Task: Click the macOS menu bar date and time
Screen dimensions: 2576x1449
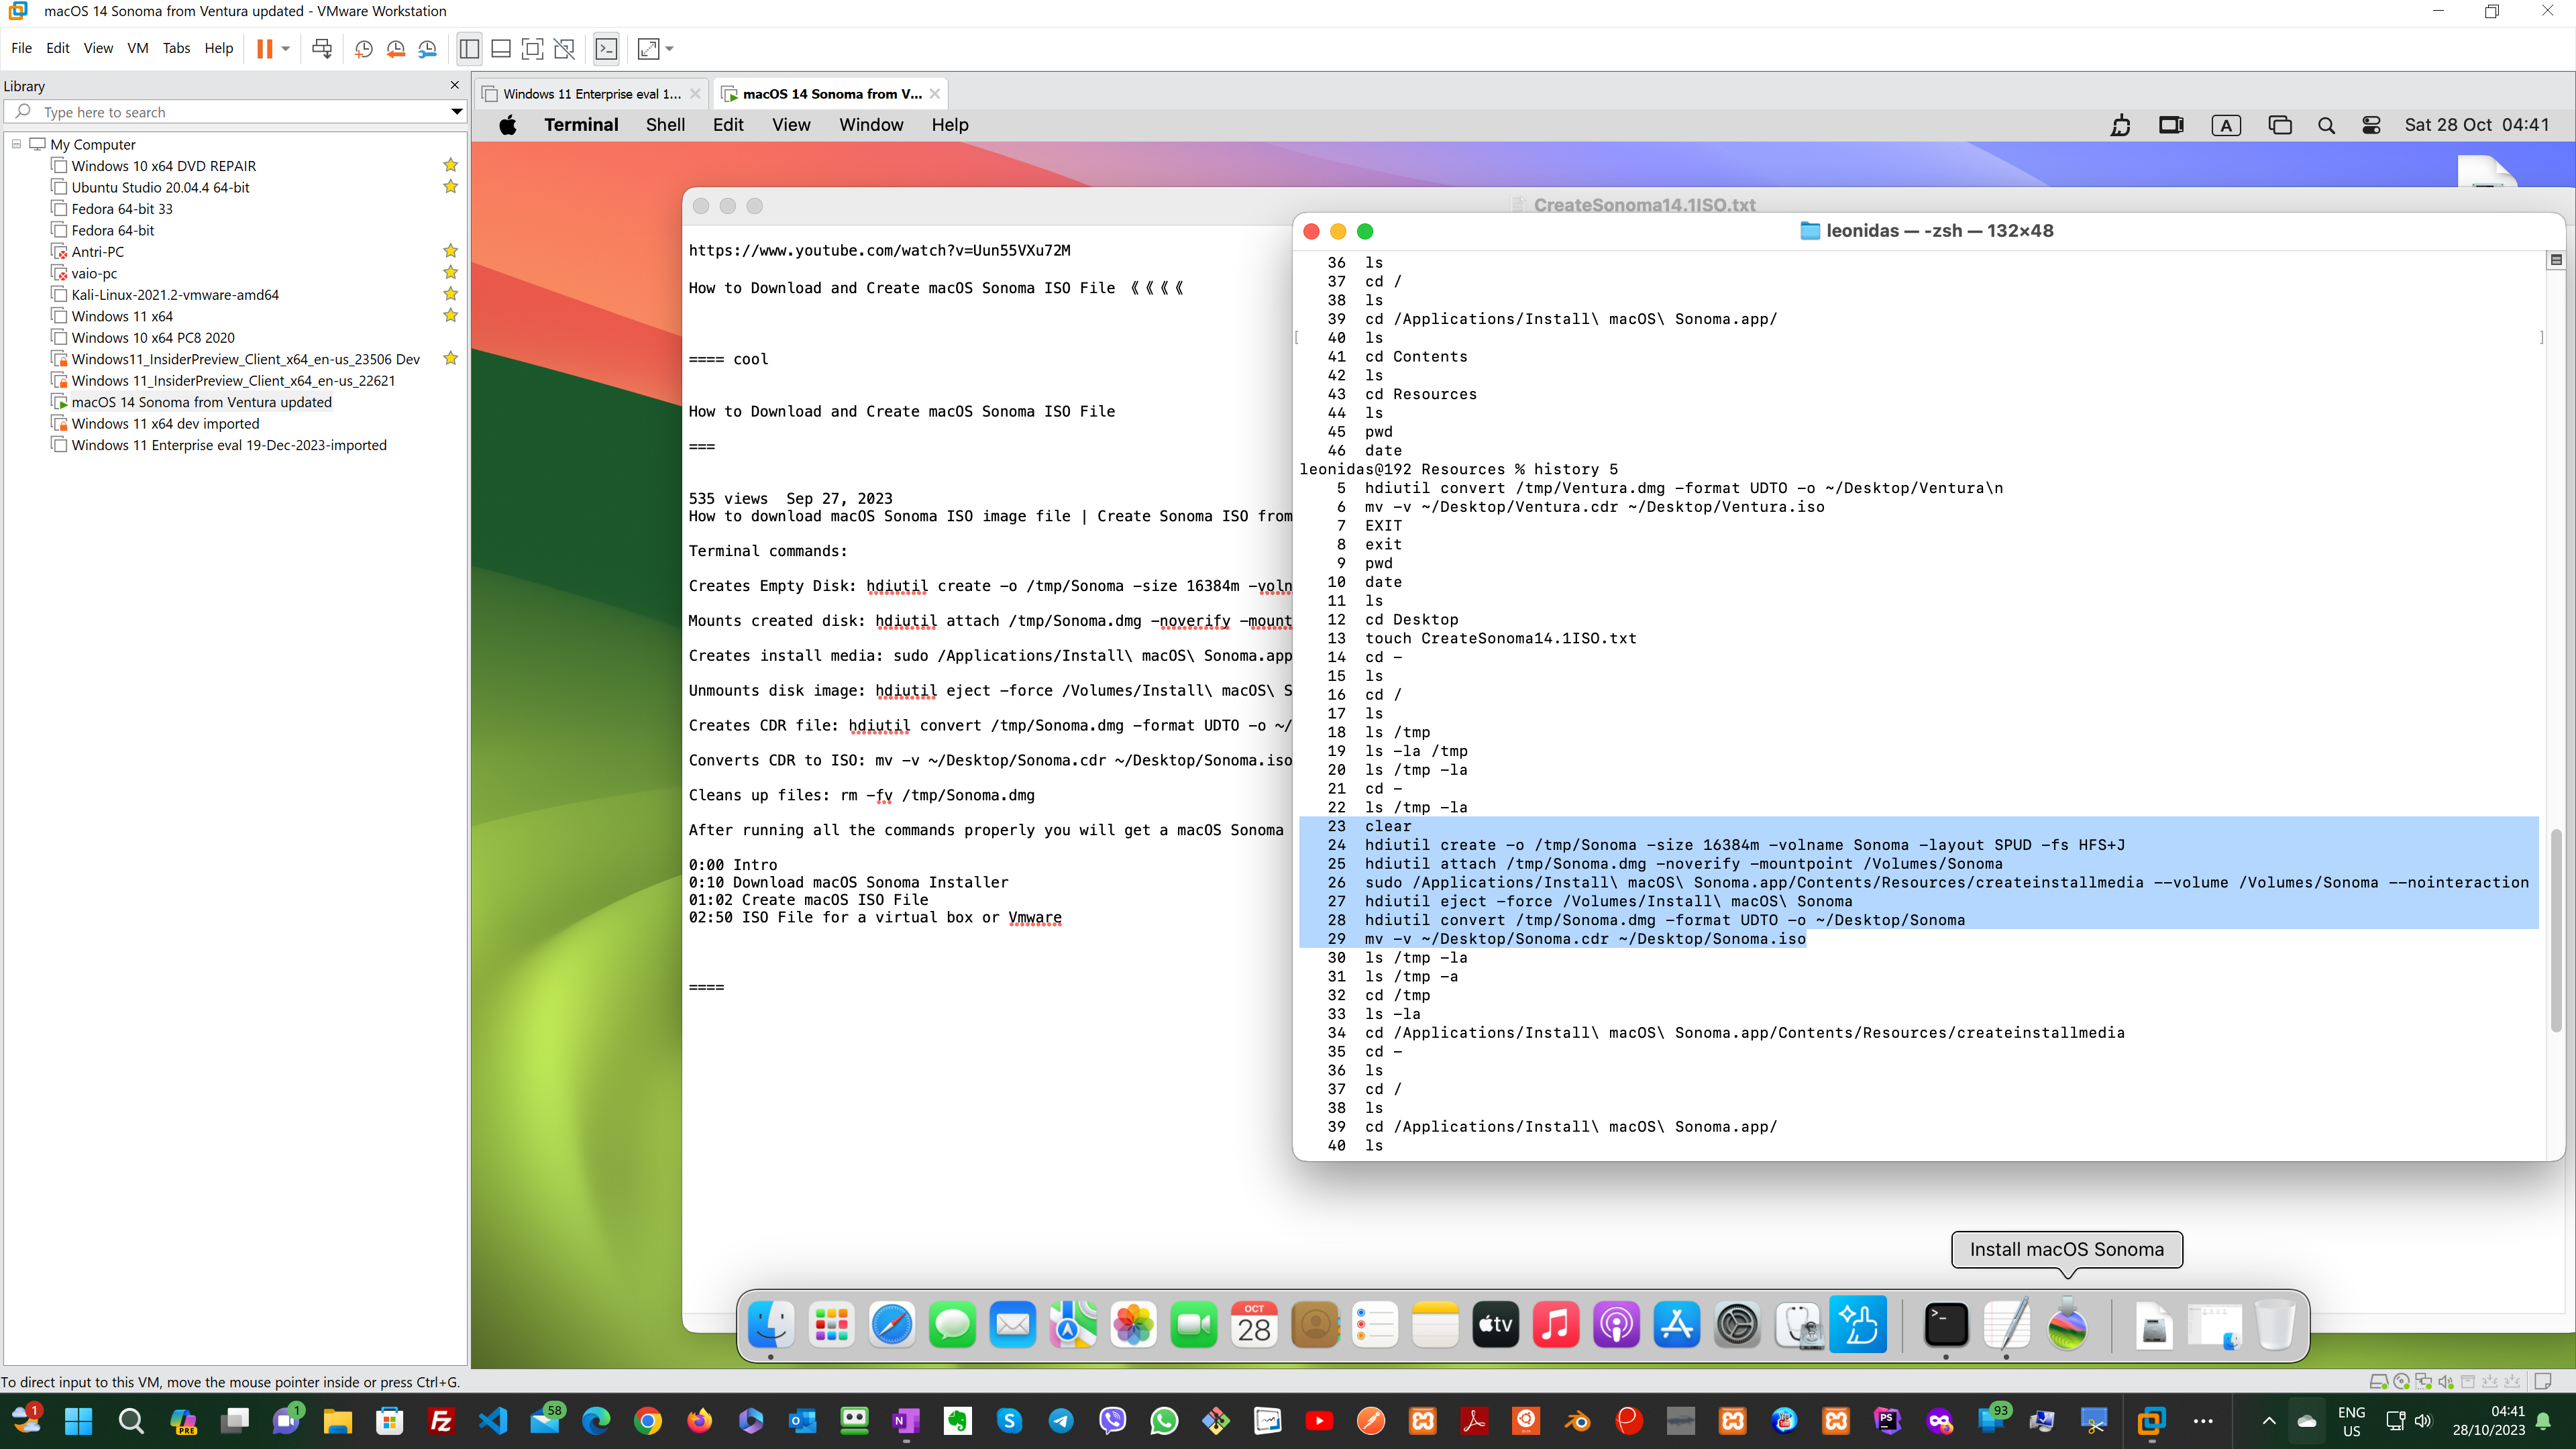Action: click(2476, 125)
